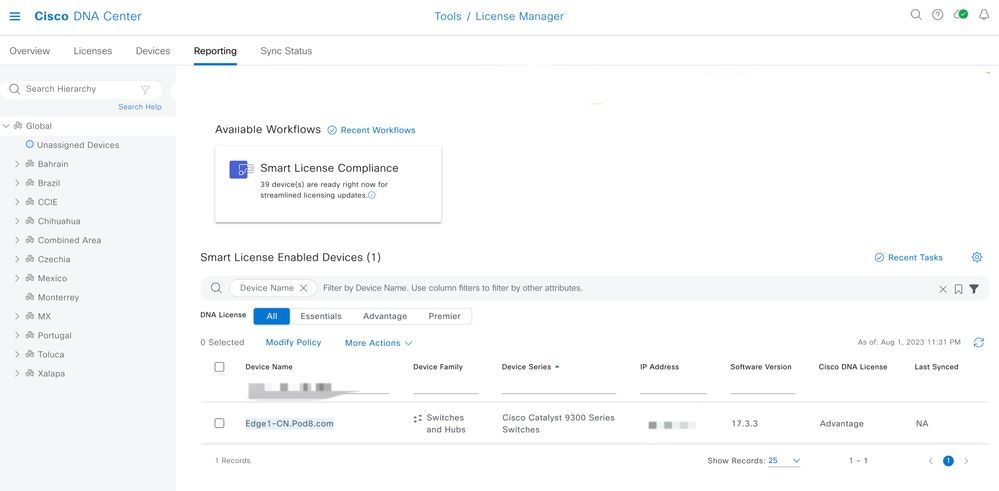Image resolution: width=999 pixels, height=491 pixels.
Task: Select the Premier license filter
Action: pos(445,317)
